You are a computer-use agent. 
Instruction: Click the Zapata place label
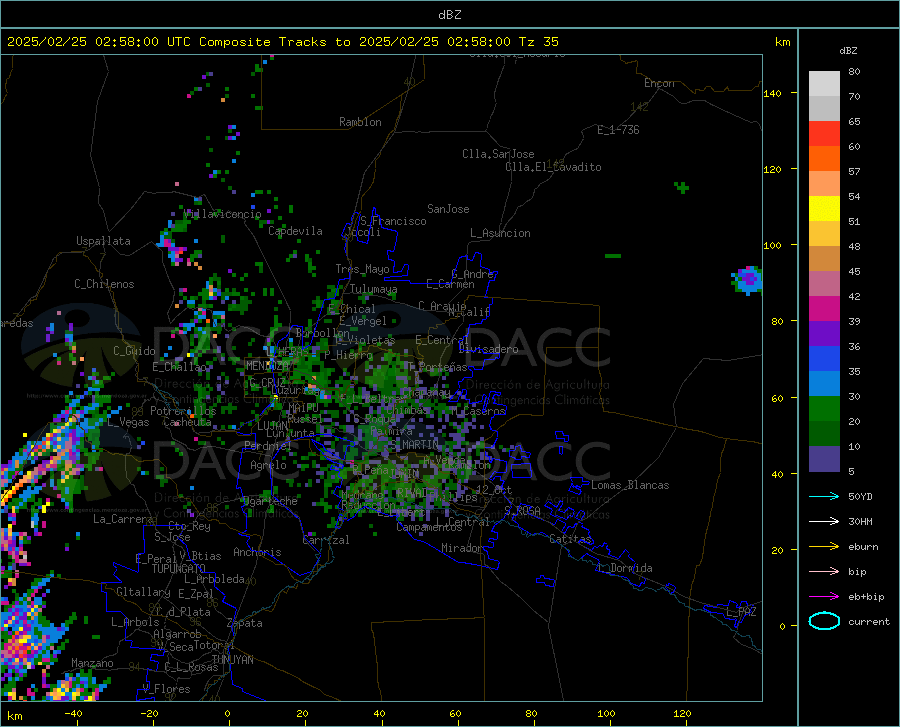(x=245, y=623)
